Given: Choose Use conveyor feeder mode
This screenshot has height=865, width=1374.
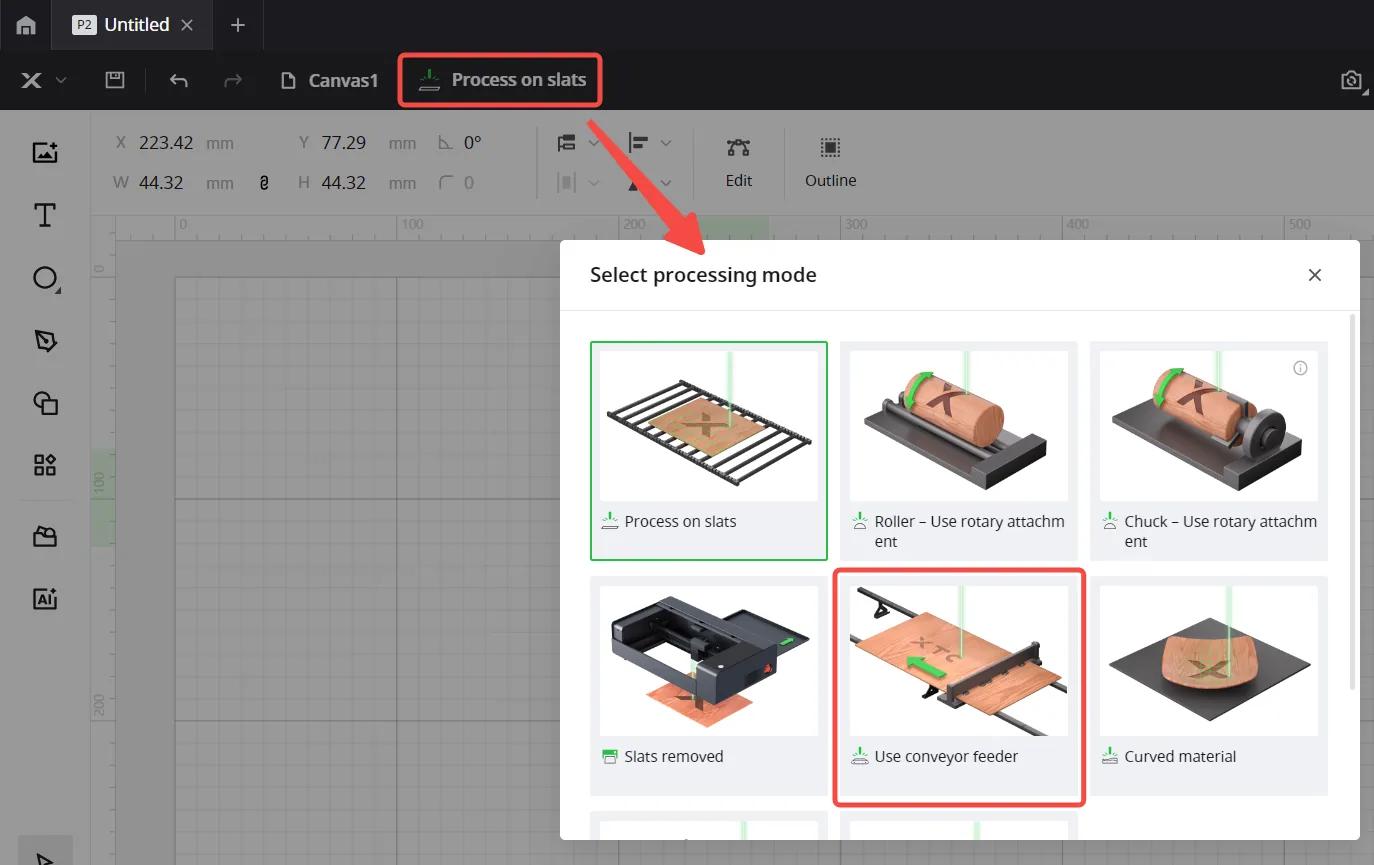Looking at the screenshot, I should click(959, 686).
